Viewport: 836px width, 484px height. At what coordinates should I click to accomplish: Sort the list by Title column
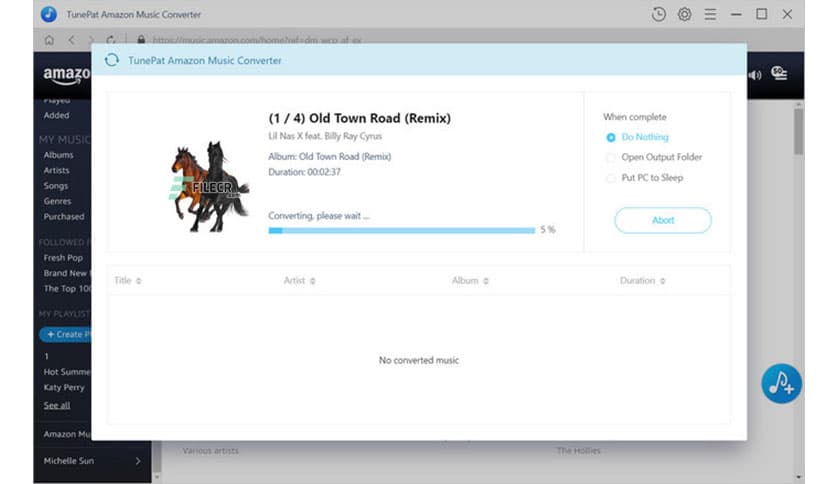(x=128, y=280)
